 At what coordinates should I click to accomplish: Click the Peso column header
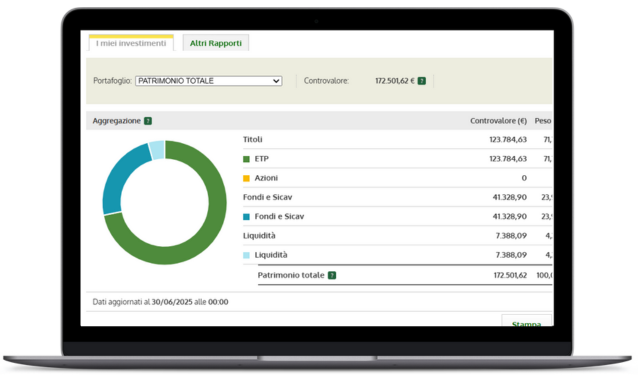click(543, 121)
